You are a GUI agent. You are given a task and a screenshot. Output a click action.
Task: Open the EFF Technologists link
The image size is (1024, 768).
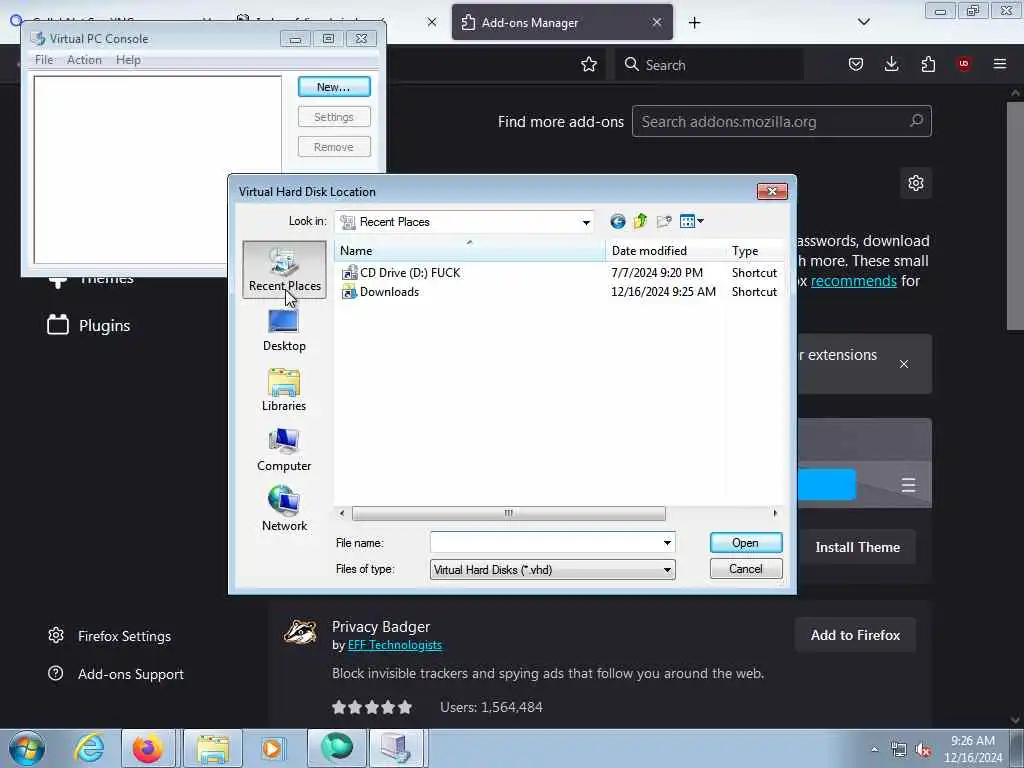[395, 645]
